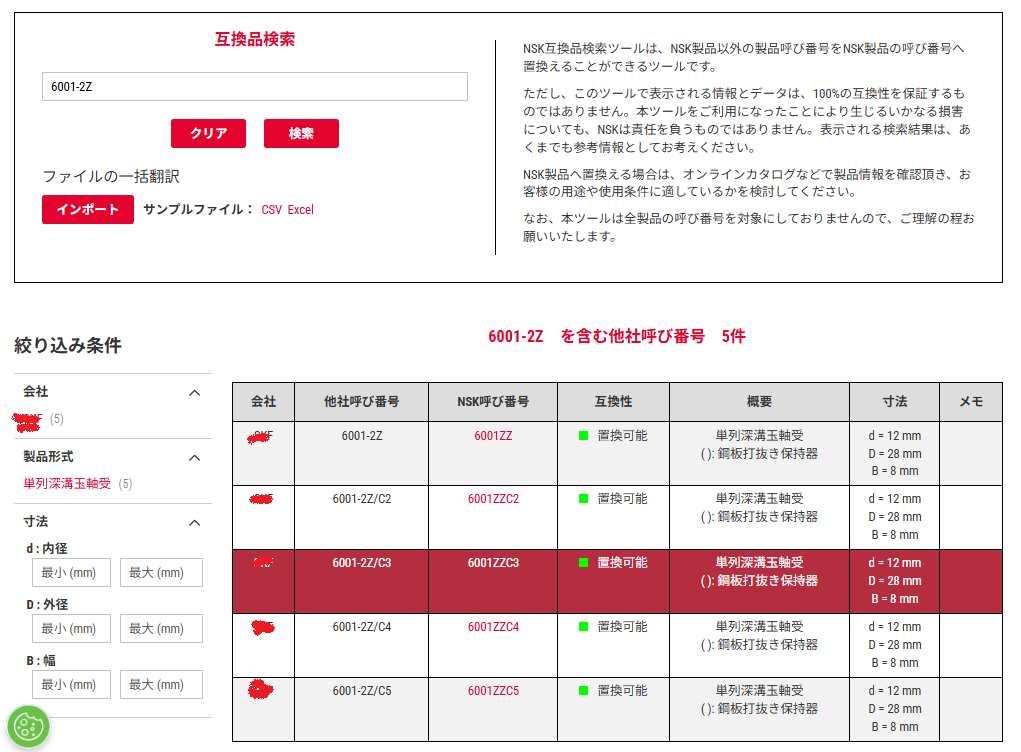The height and width of the screenshot is (752, 1021).
Task: Collapse the 寸法 filter section
Action: pos(195,522)
